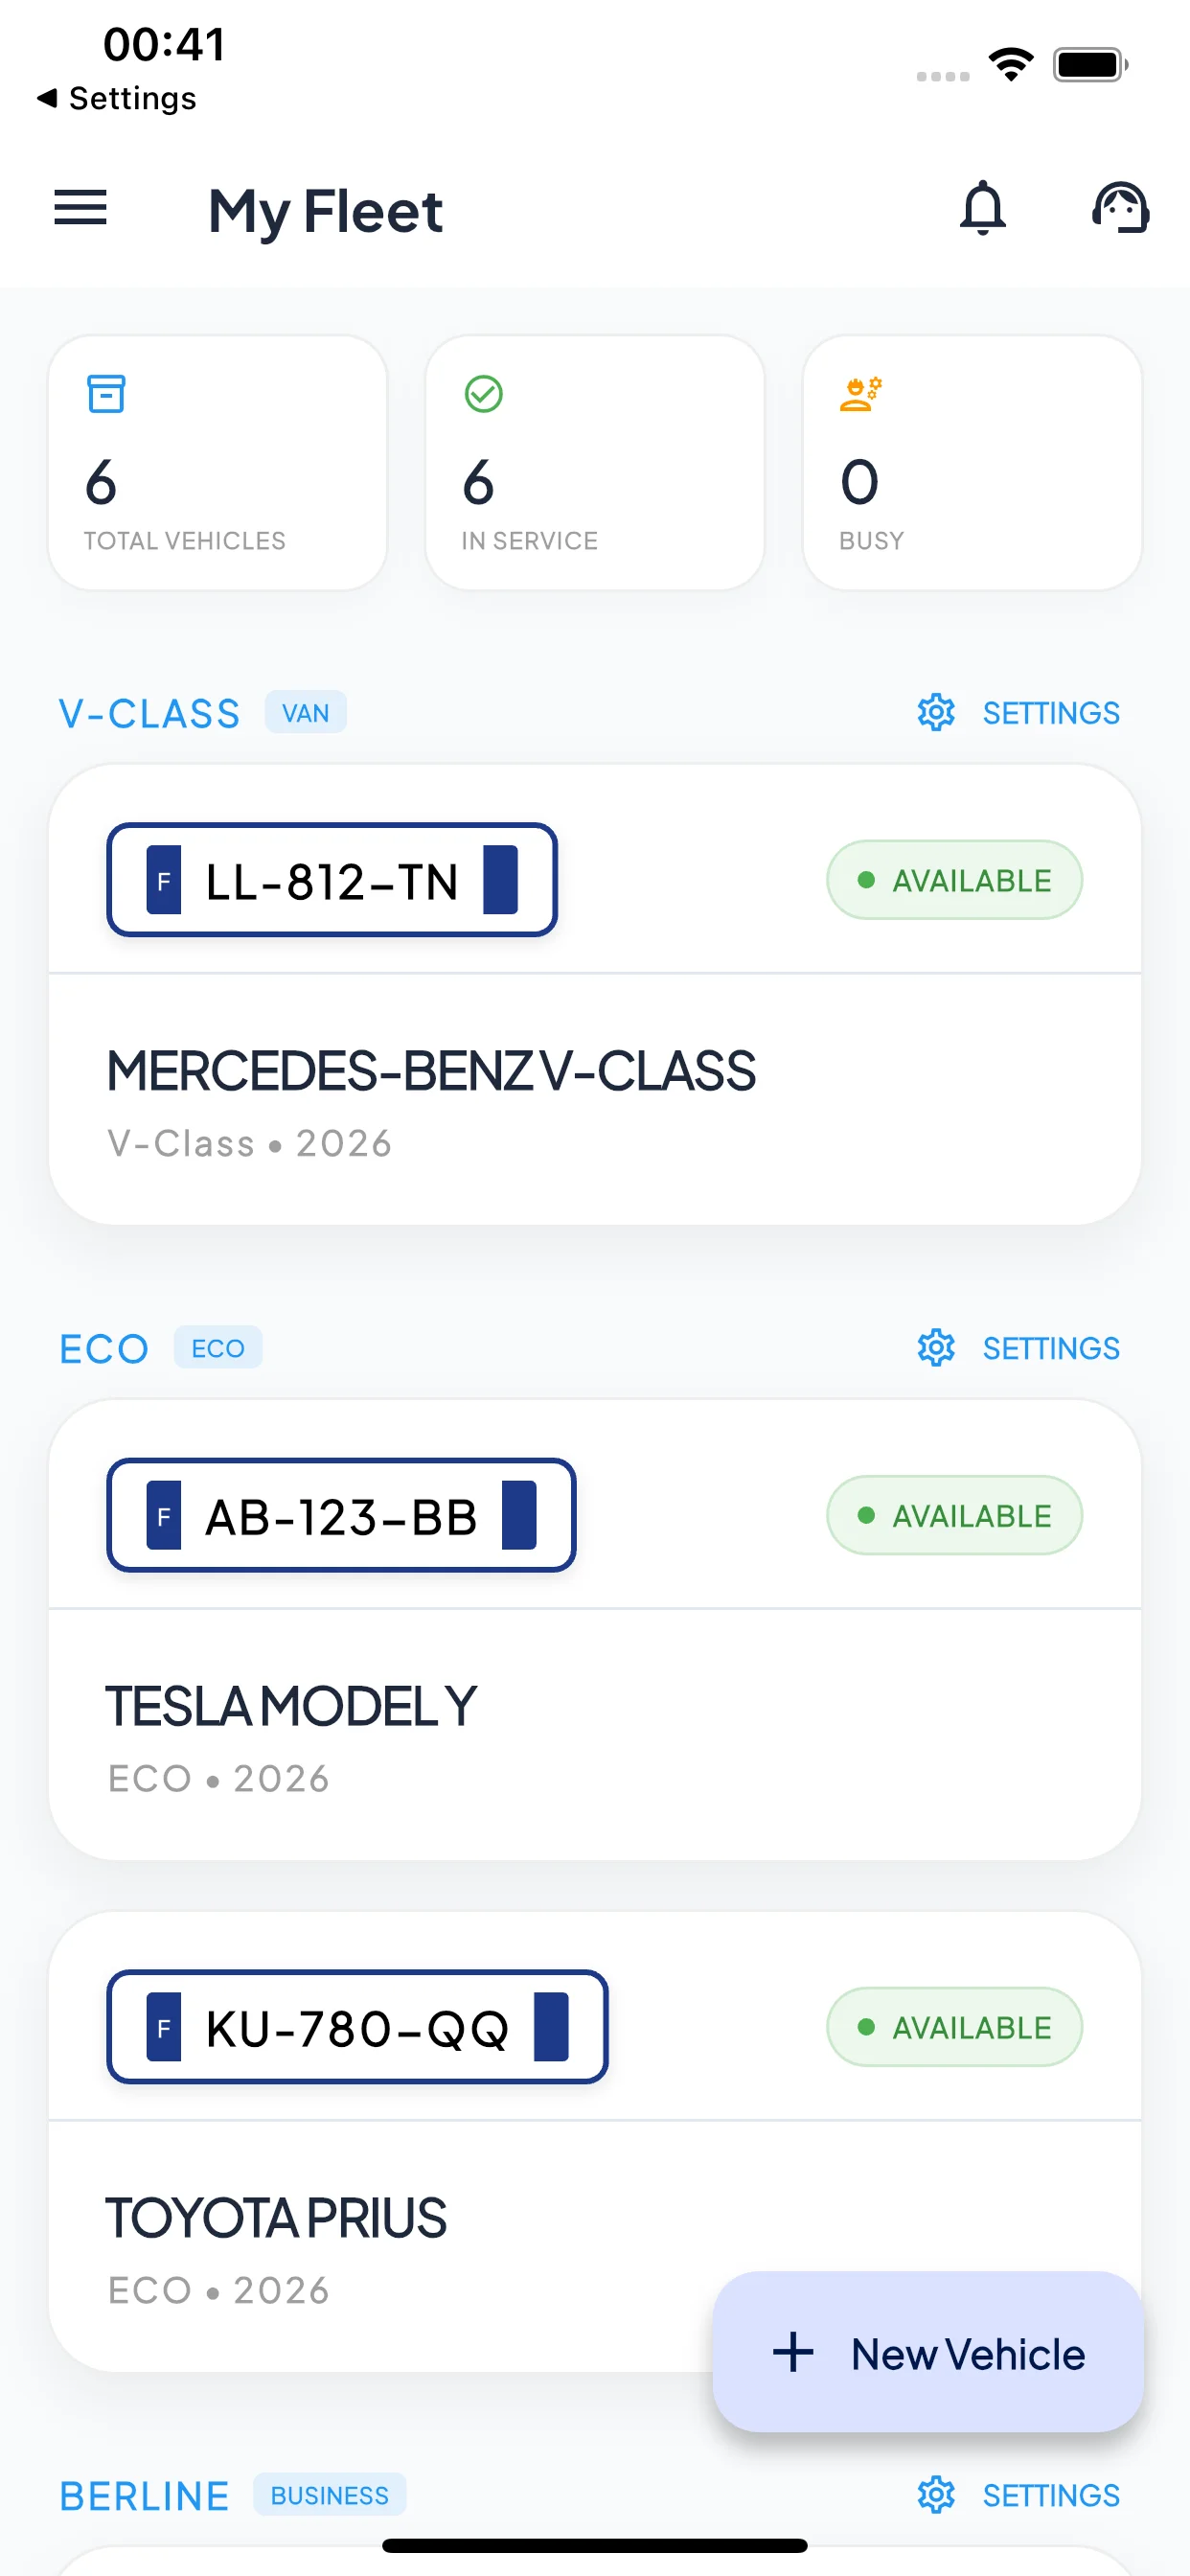1190x2576 pixels.
Task: Tap the support headset icon
Action: click(1119, 208)
